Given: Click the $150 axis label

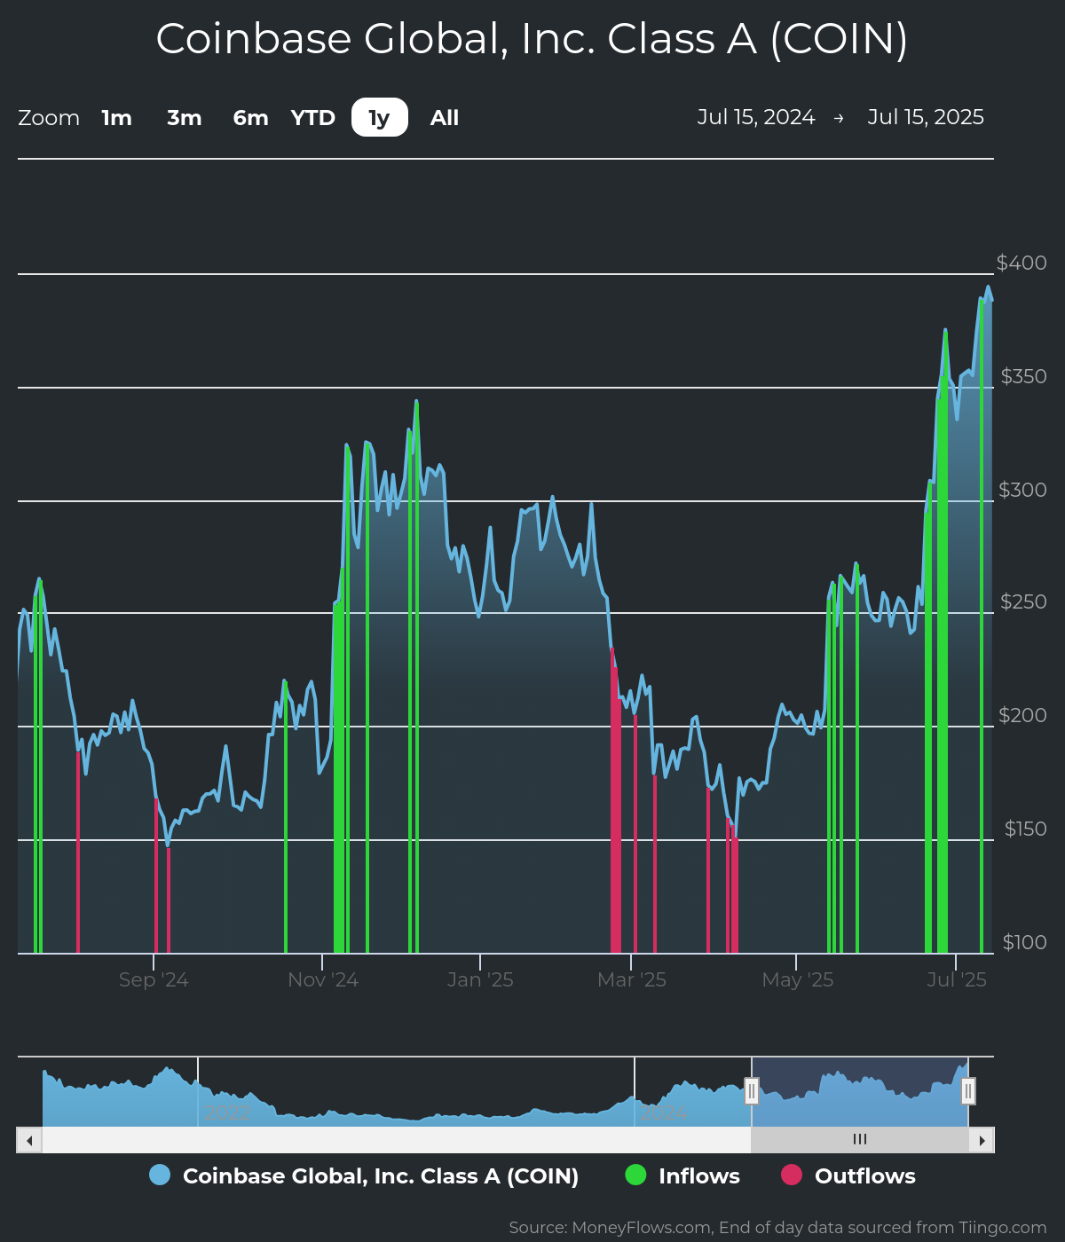Looking at the screenshot, I should pyautogui.click(x=1025, y=829).
